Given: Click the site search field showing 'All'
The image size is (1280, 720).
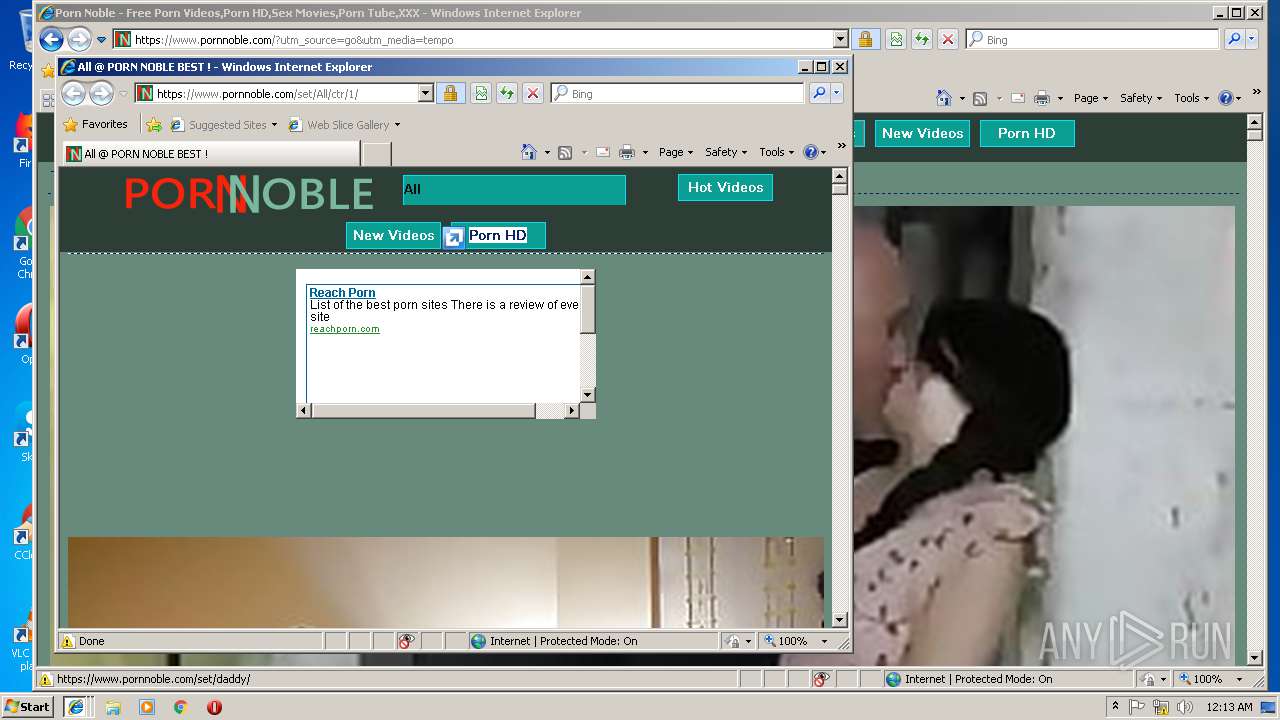Looking at the screenshot, I should tap(514, 190).
